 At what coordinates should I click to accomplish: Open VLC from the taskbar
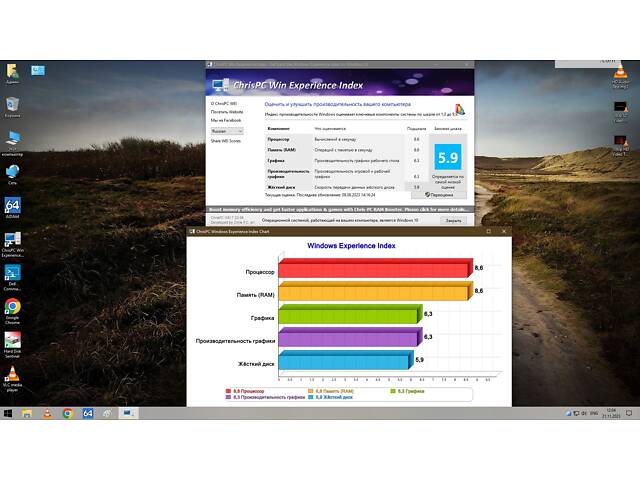click(47, 413)
